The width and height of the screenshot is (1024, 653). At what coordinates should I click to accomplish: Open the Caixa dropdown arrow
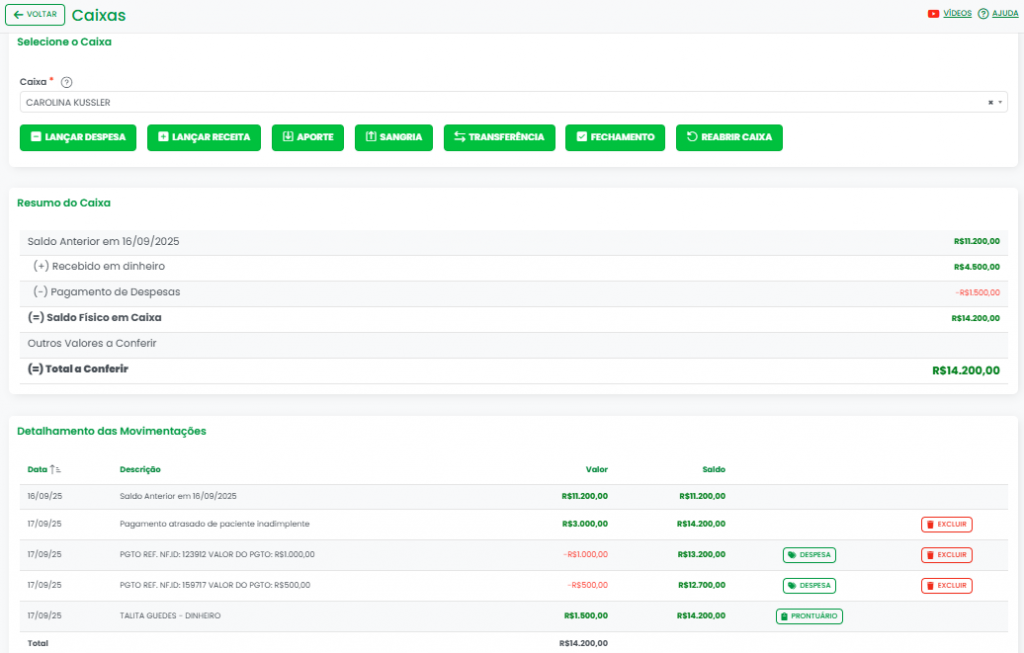pos(1000,102)
